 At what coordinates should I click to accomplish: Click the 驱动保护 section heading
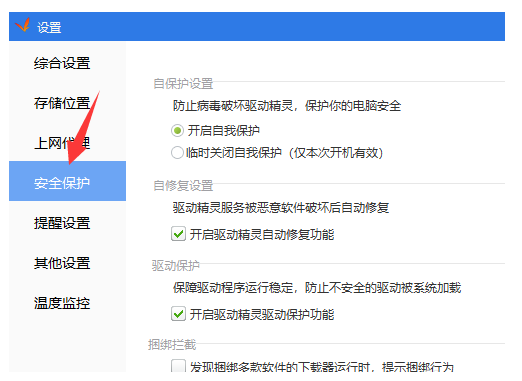(176, 266)
